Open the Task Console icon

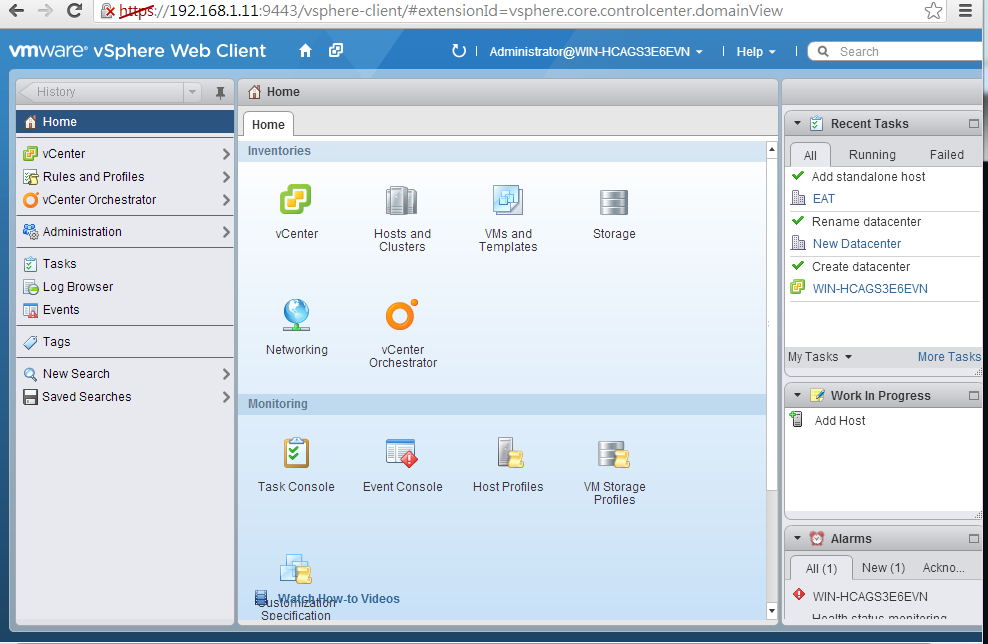click(x=296, y=453)
